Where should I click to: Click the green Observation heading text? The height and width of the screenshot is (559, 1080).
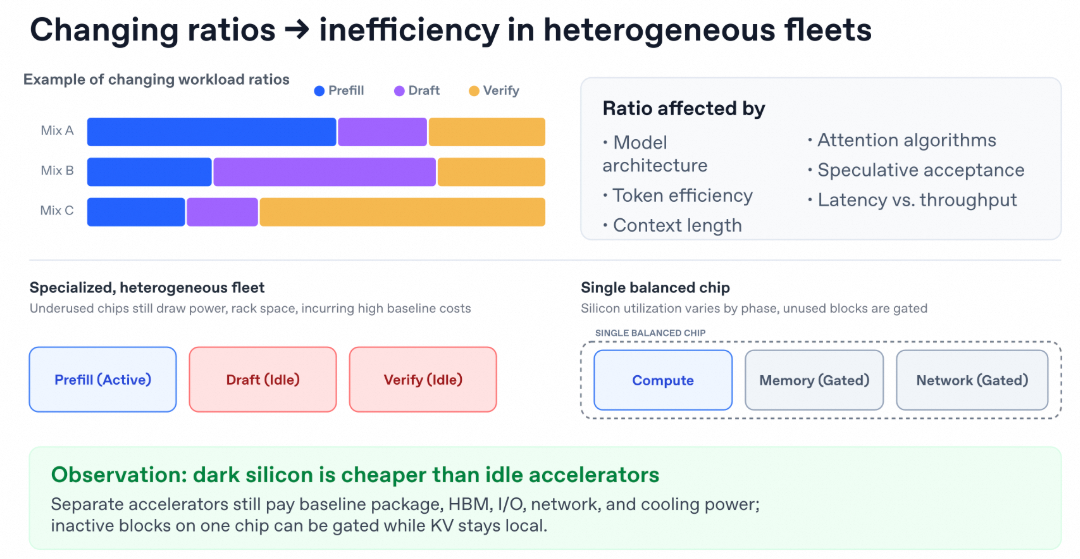pos(355,475)
